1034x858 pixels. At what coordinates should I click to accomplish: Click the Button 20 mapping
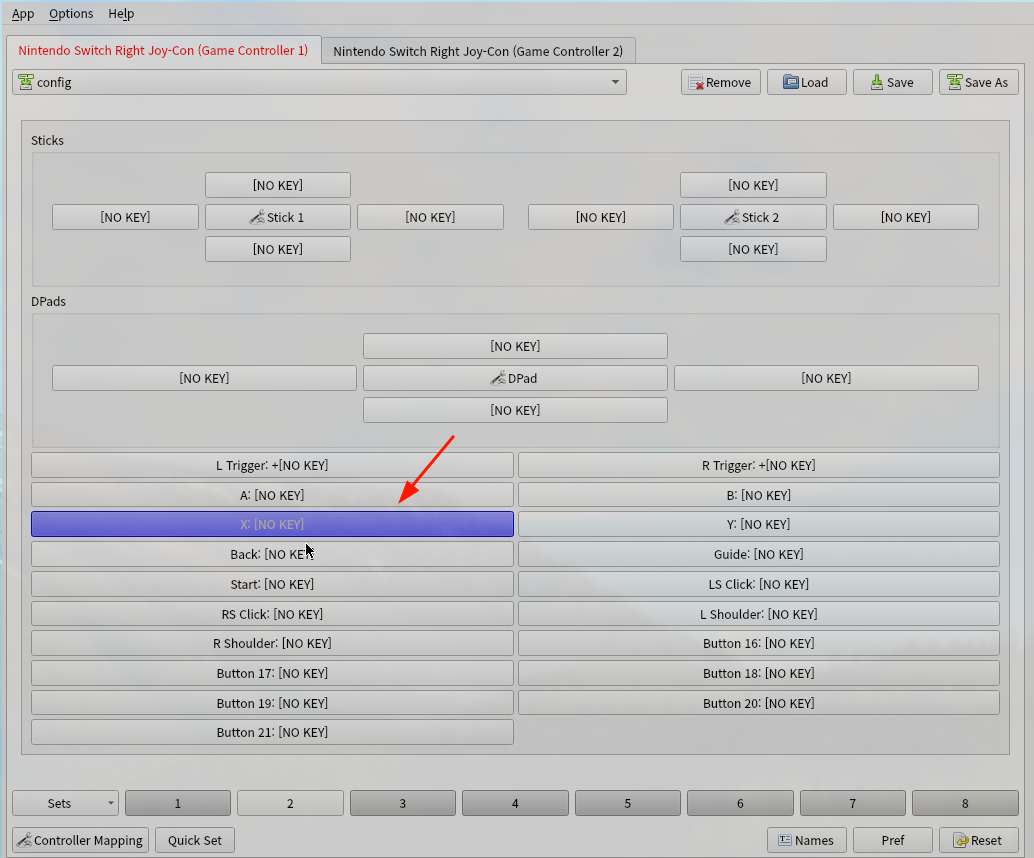759,703
